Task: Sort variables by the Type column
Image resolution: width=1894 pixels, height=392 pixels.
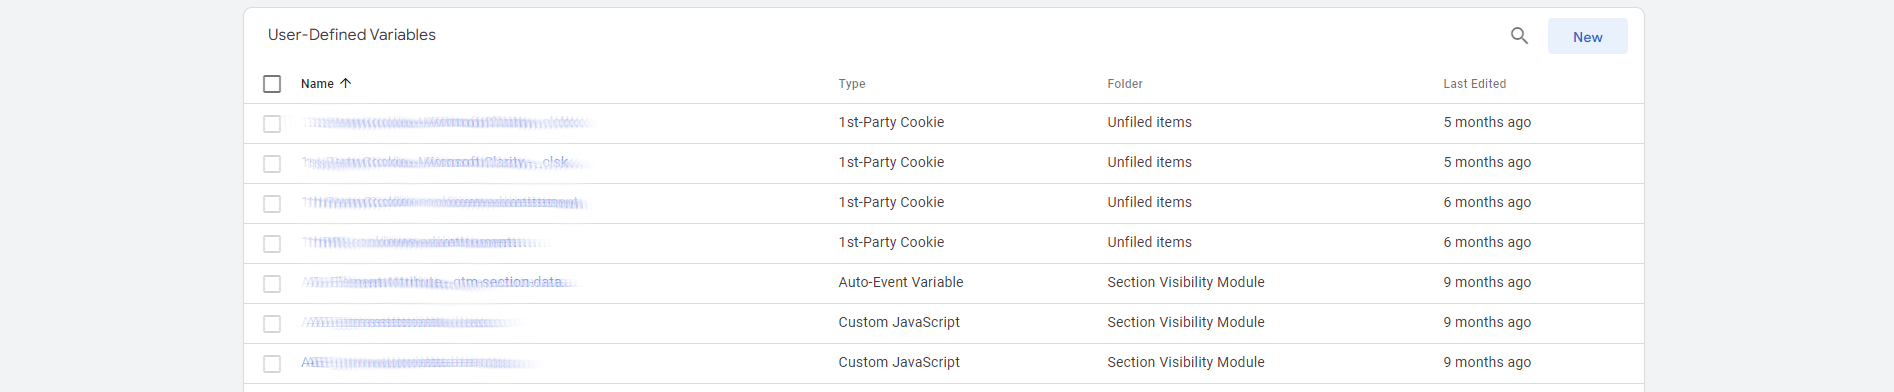Action: tap(852, 84)
